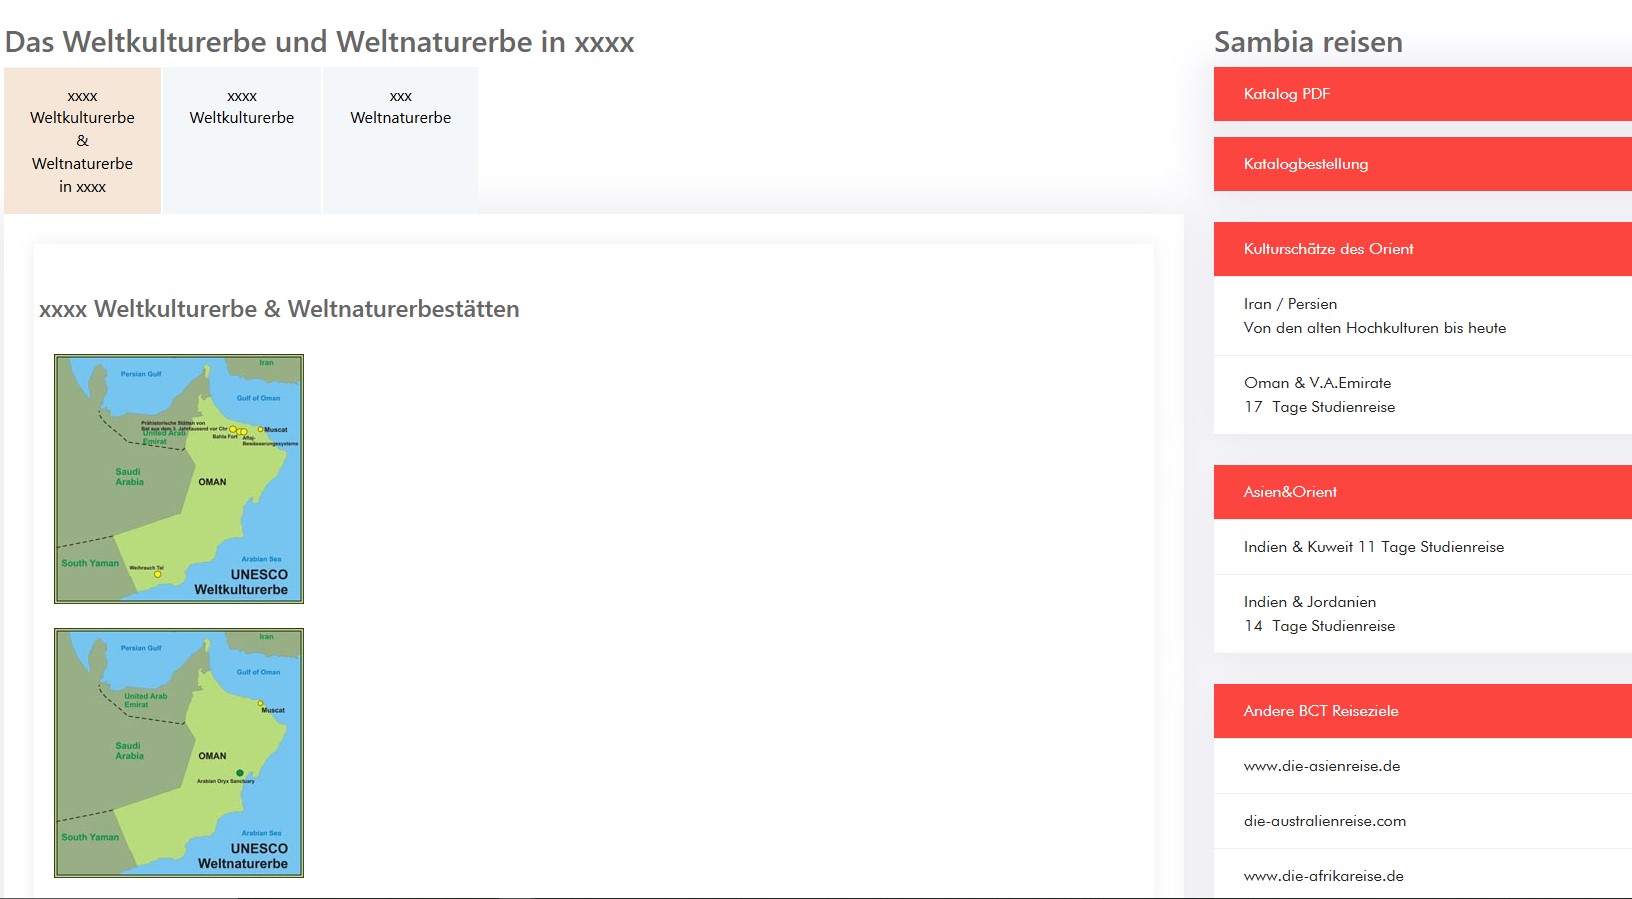The width and height of the screenshot is (1632, 899).
Task: Open Oman & V.A.Emirate 17 Tage Studienreise
Action: [1423, 395]
